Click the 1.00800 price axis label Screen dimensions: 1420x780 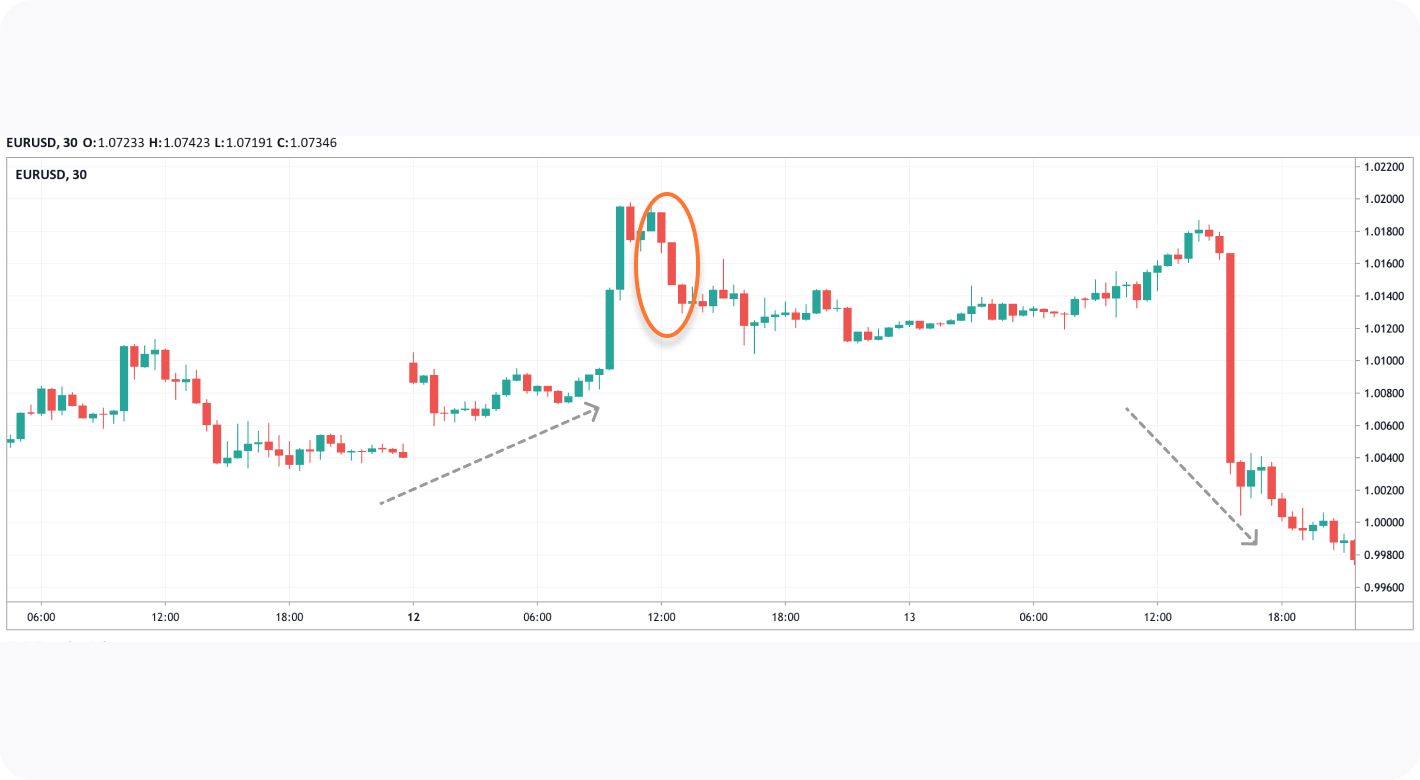(x=1384, y=394)
